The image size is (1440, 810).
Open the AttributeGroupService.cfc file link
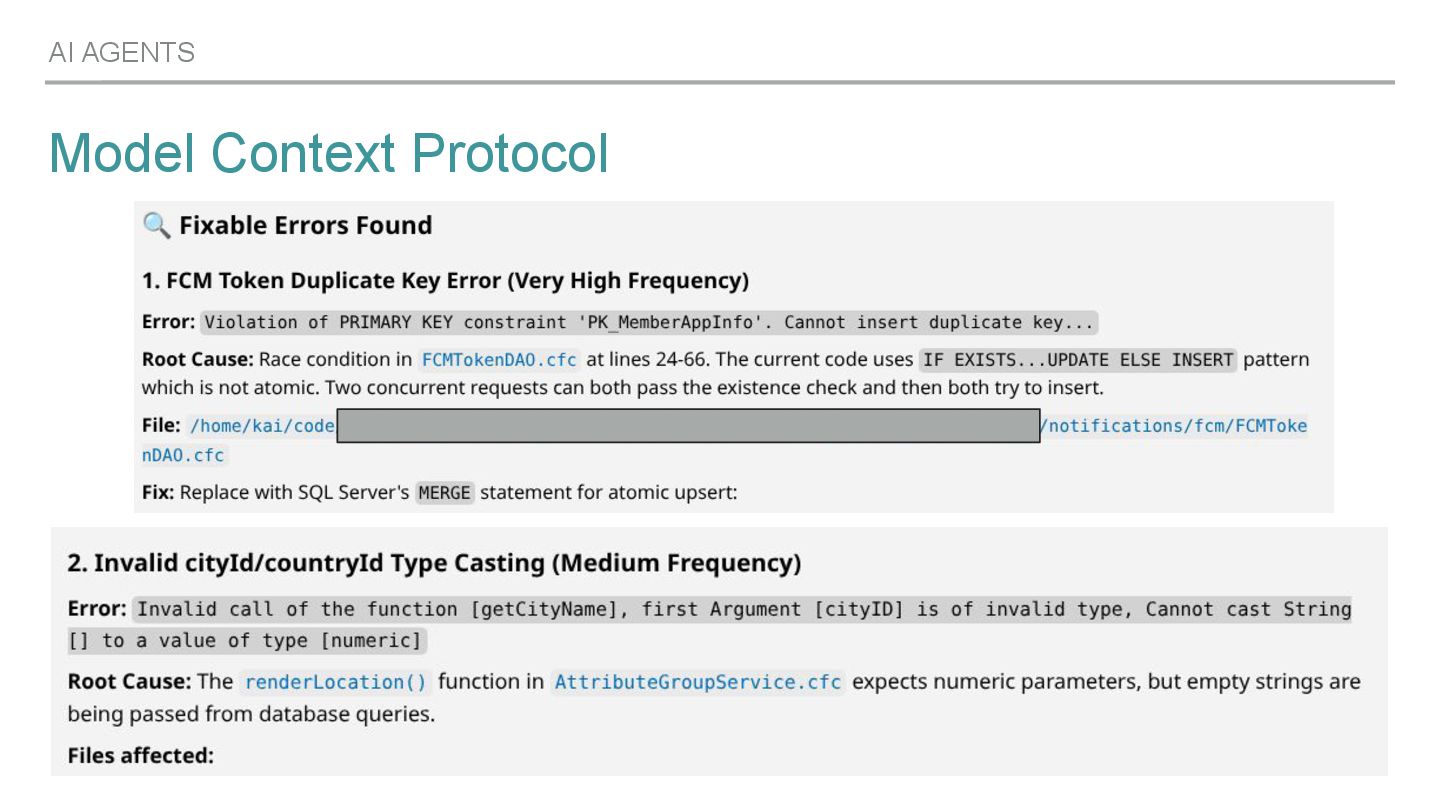pos(698,682)
